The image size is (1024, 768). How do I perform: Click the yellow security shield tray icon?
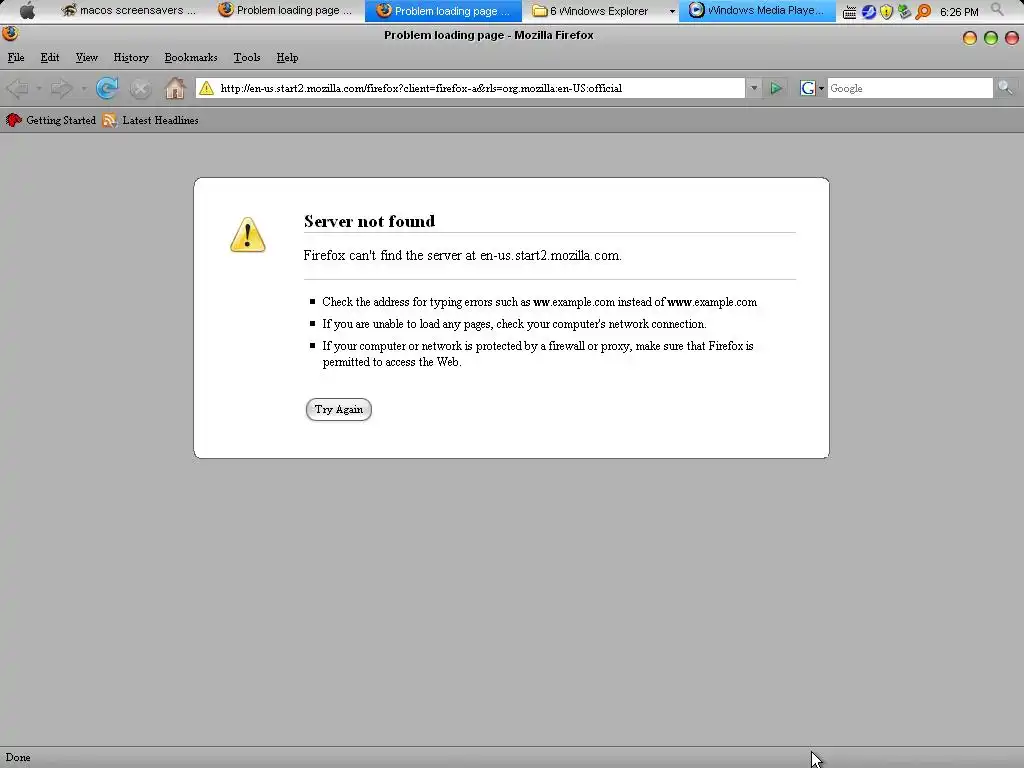tap(886, 12)
